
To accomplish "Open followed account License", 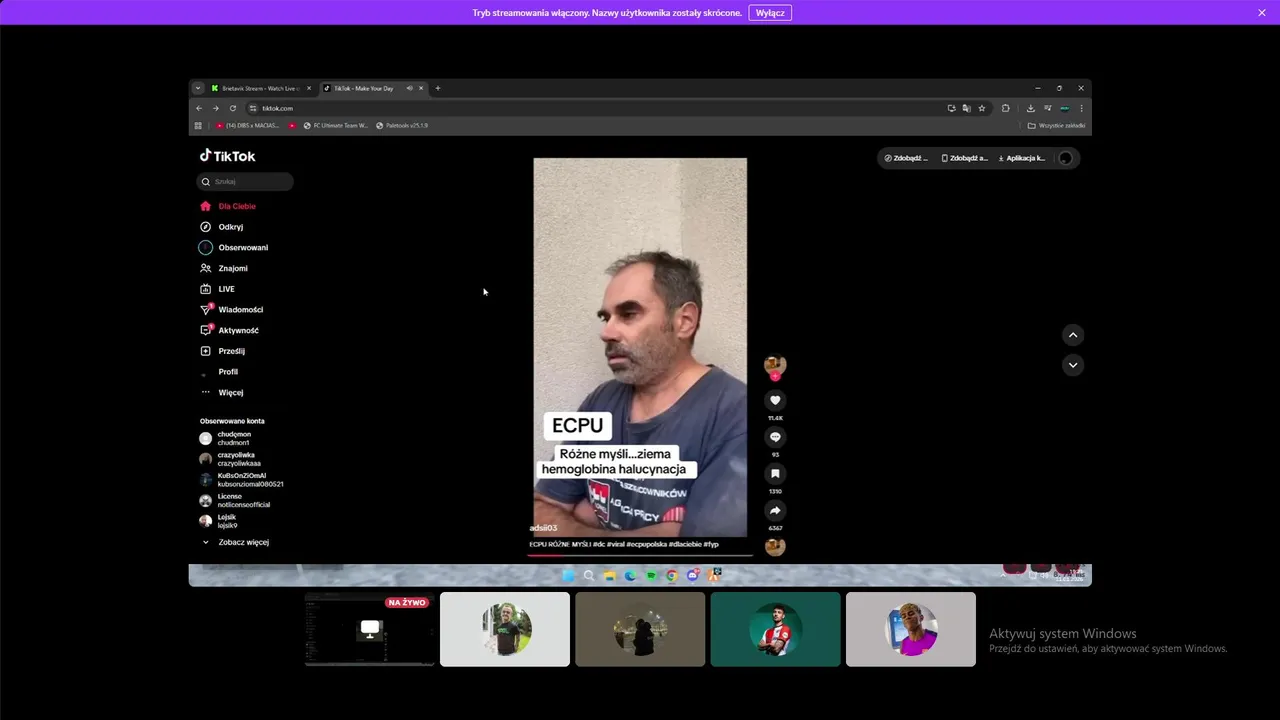I will [235, 500].
